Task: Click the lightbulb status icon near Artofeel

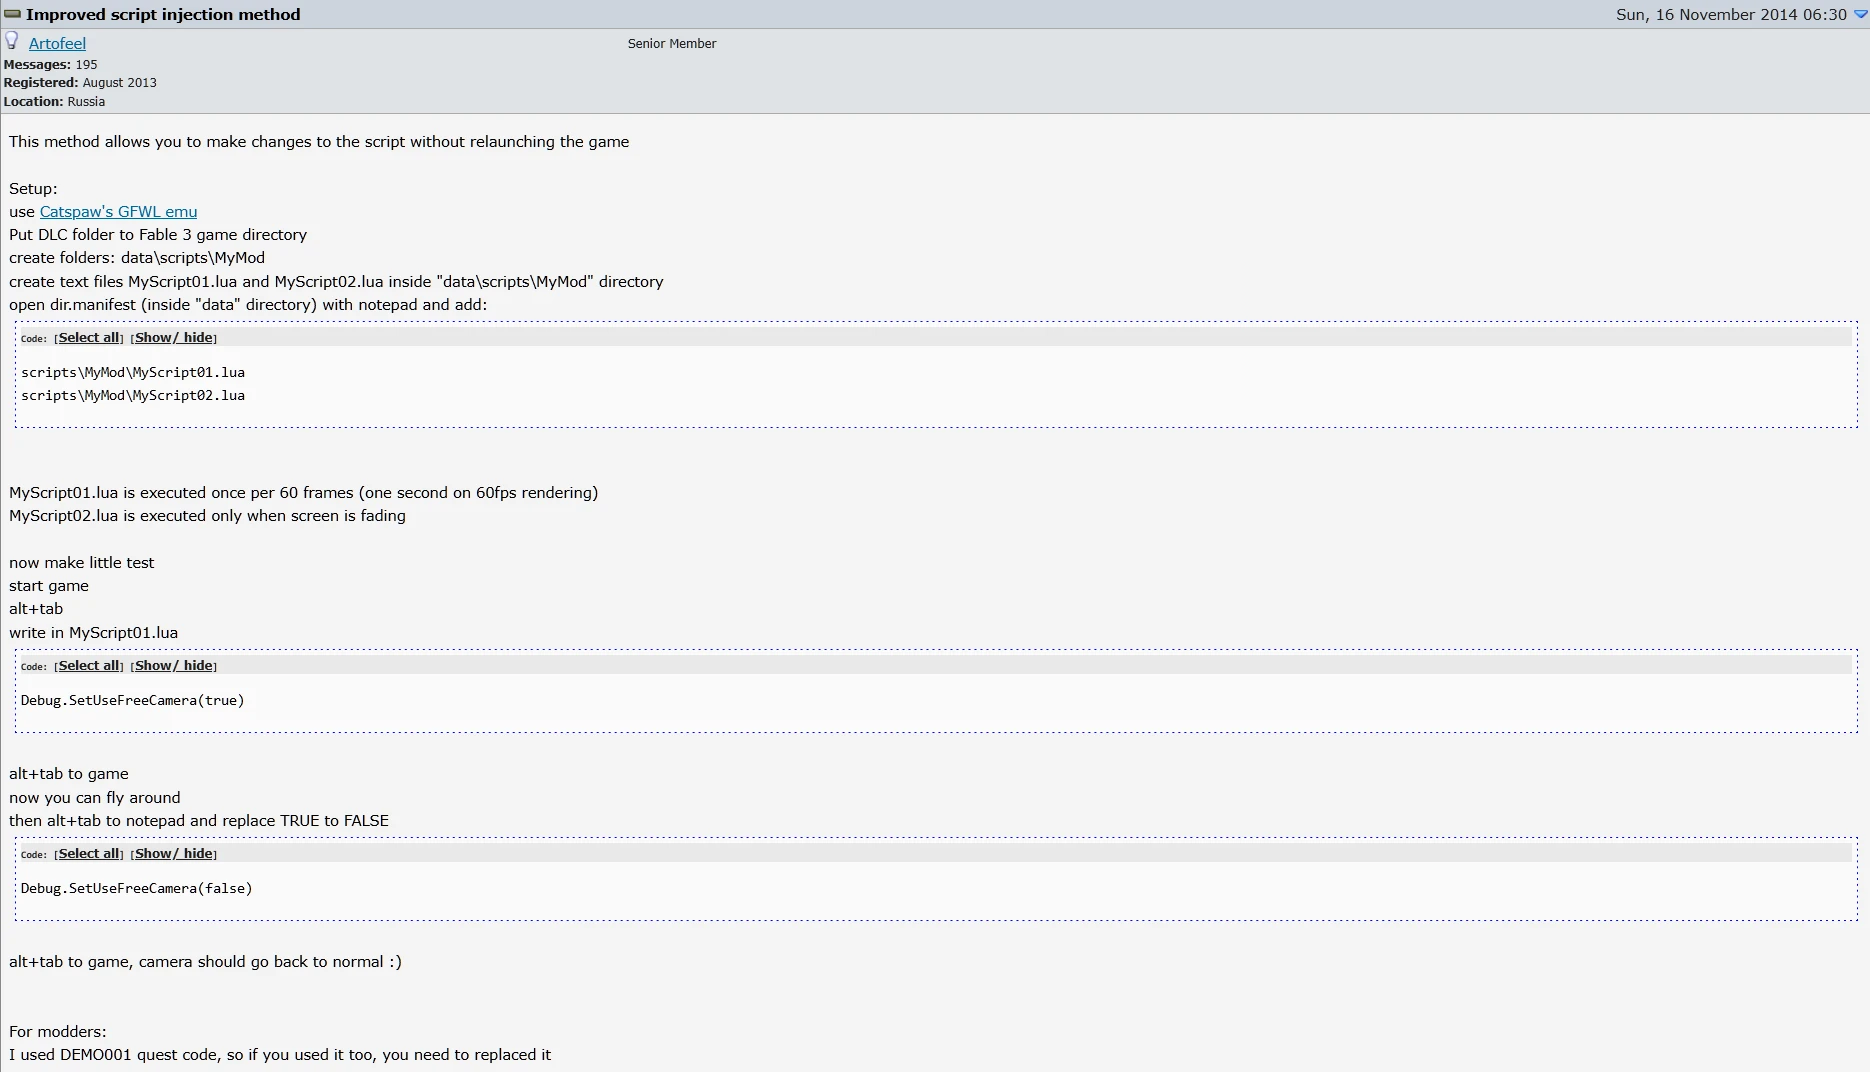Action: (x=12, y=41)
